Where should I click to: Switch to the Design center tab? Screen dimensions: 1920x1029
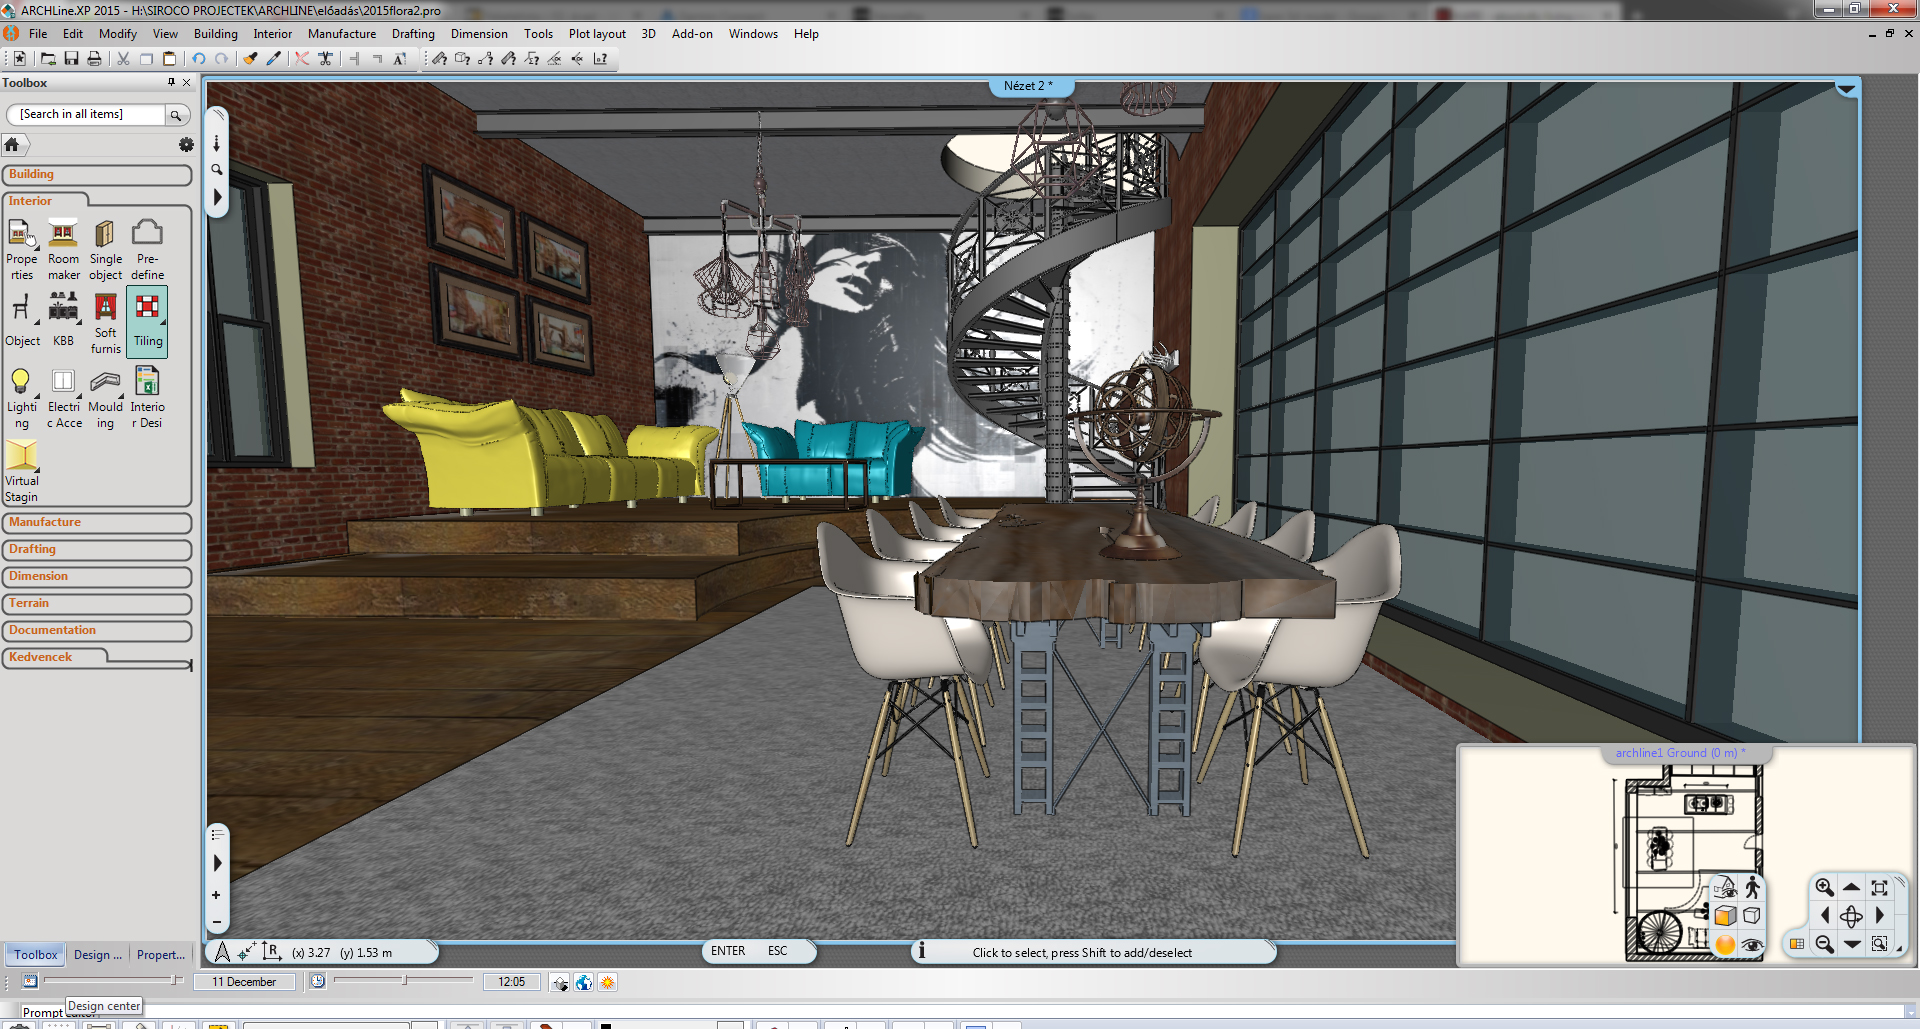(97, 955)
